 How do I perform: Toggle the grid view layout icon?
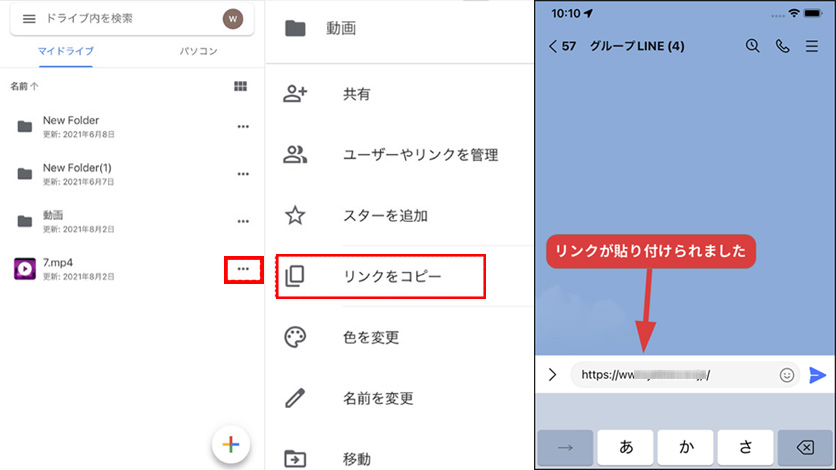tap(240, 86)
